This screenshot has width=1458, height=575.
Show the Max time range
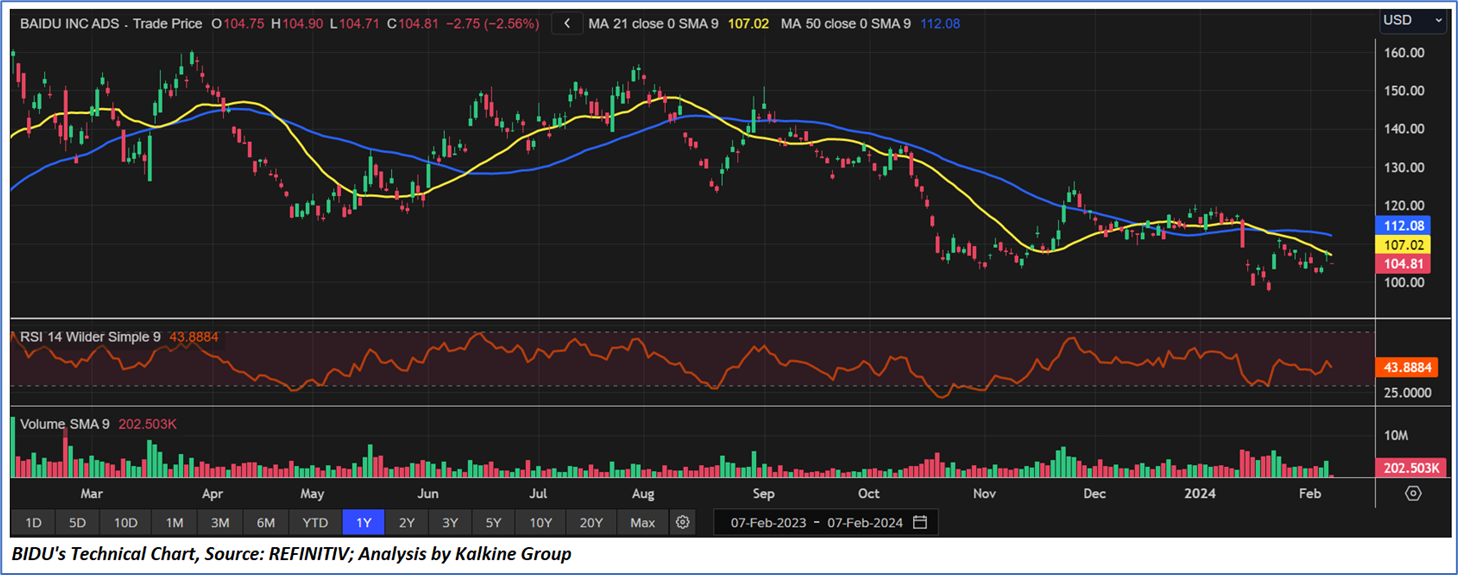[643, 523]
